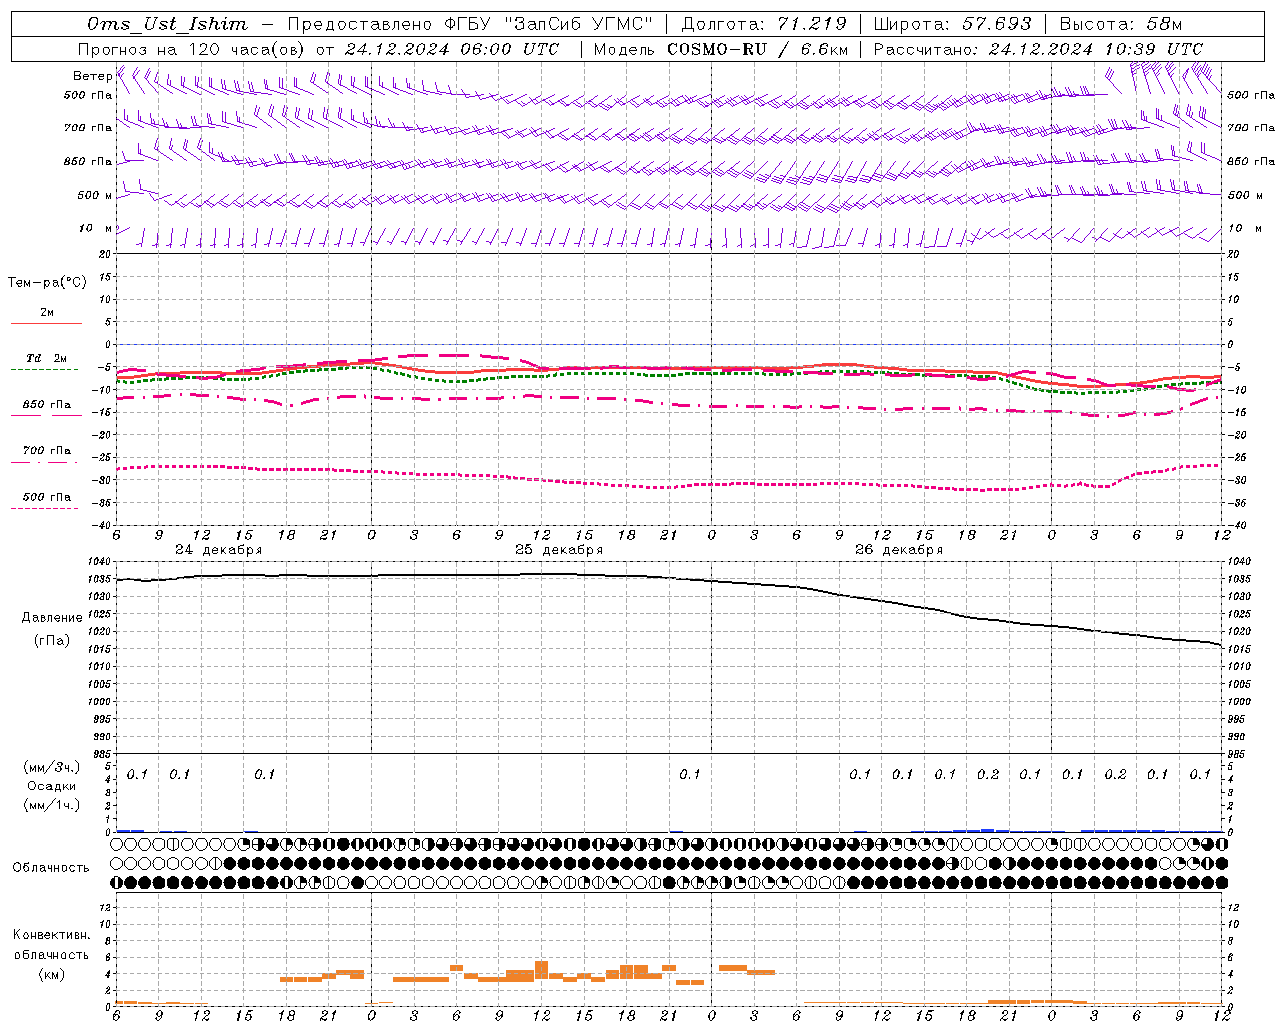Click the '10 м' wind level label at left
This screenshot has width=1280, height=1024.
pyautogui.click(x=95, y=229)
